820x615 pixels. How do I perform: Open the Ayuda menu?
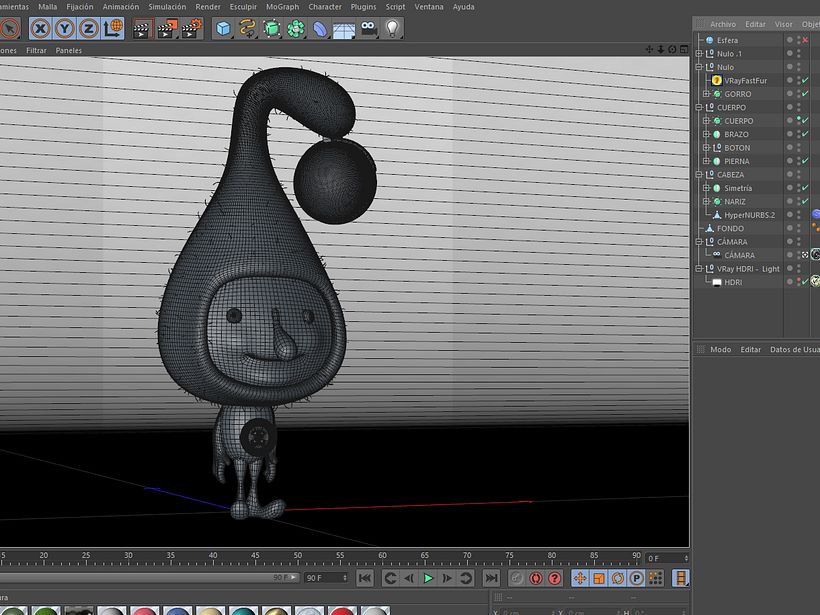pyautogui.click(x=463, y=7)
